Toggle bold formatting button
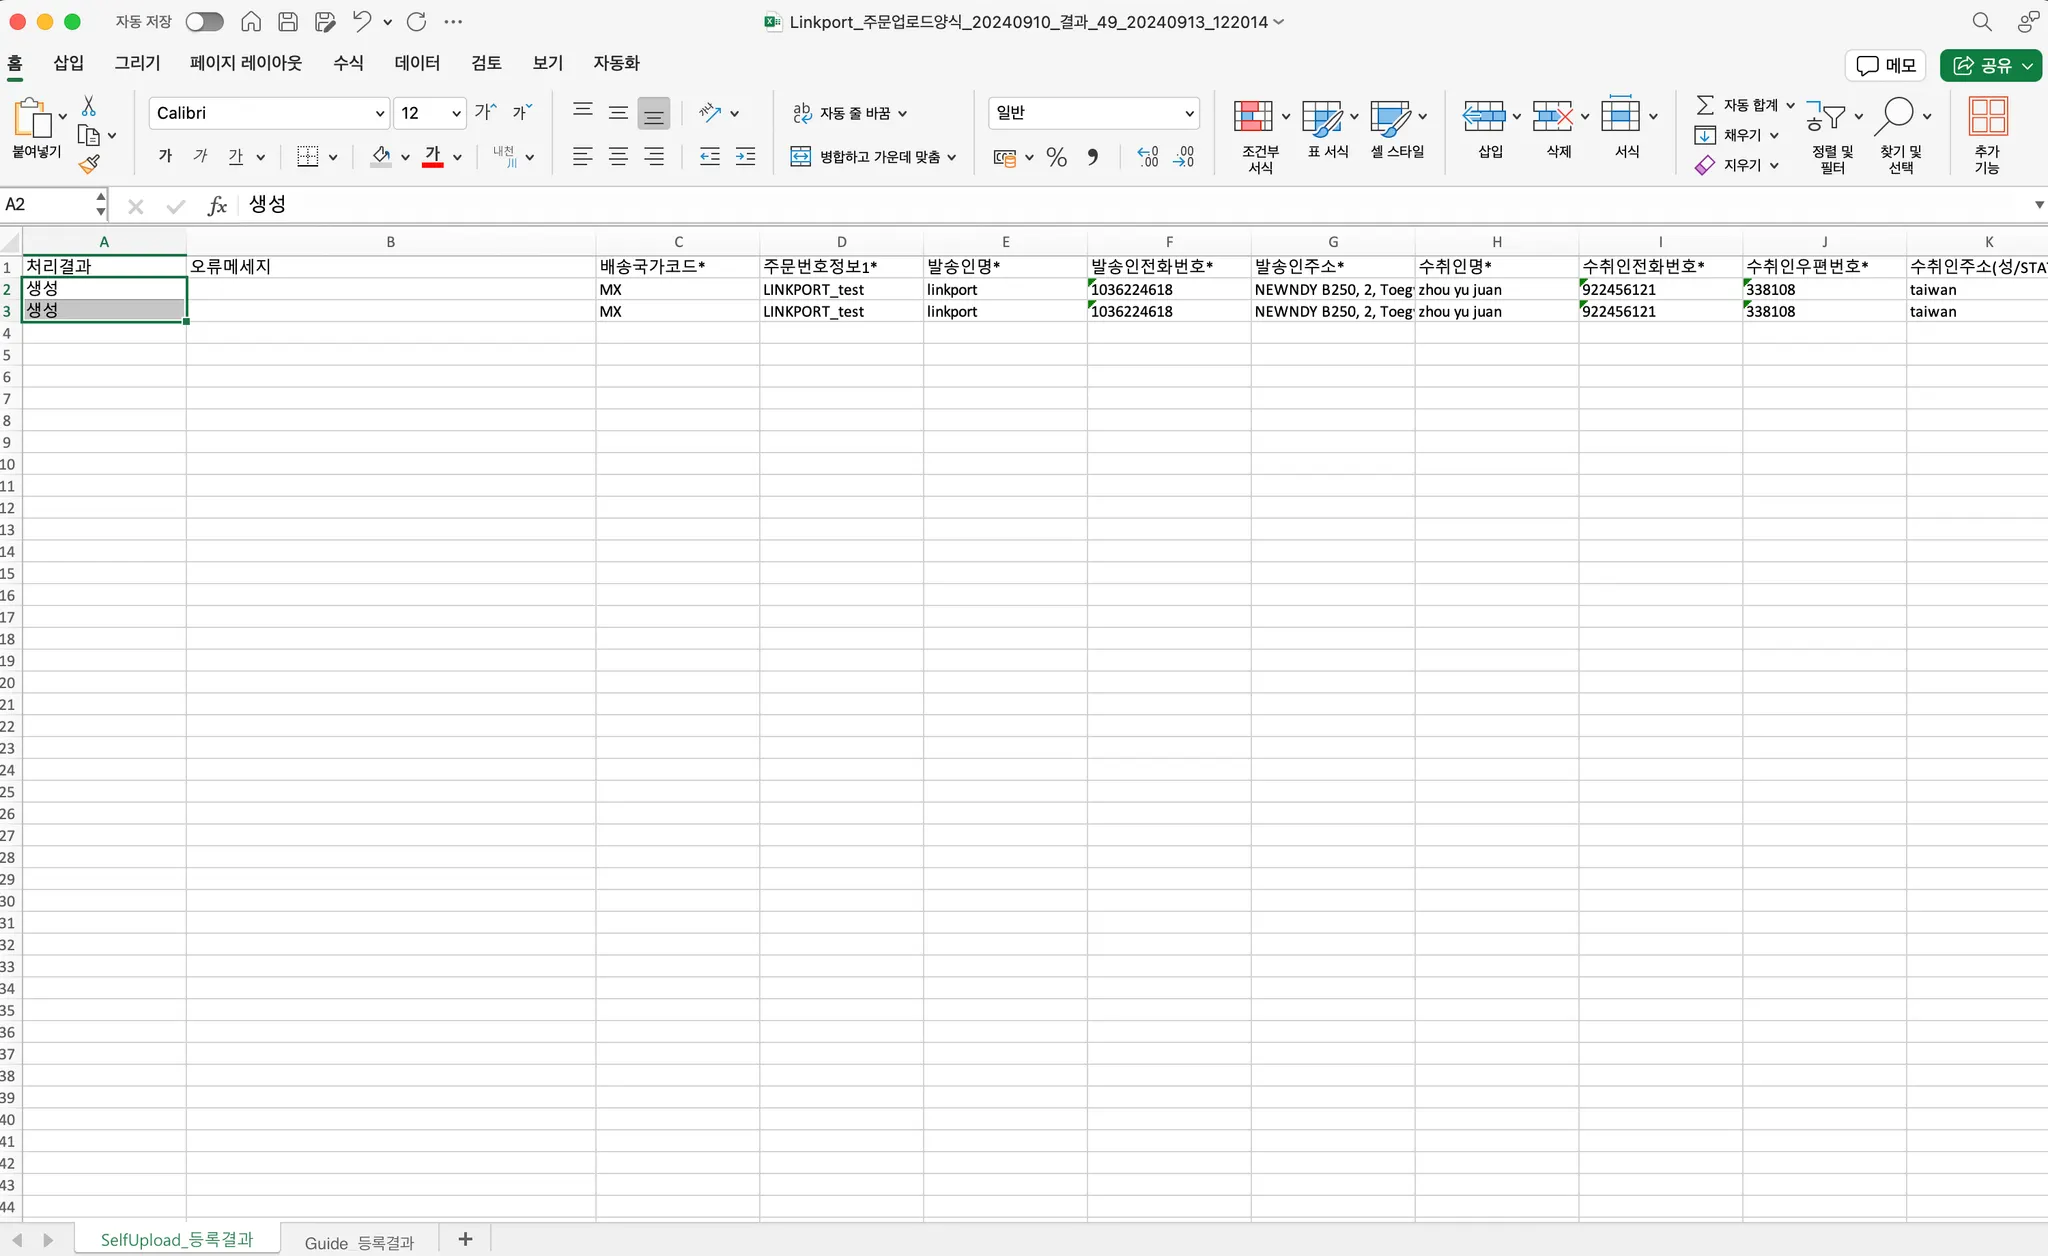2048x1256 pixels. point(165,156)
